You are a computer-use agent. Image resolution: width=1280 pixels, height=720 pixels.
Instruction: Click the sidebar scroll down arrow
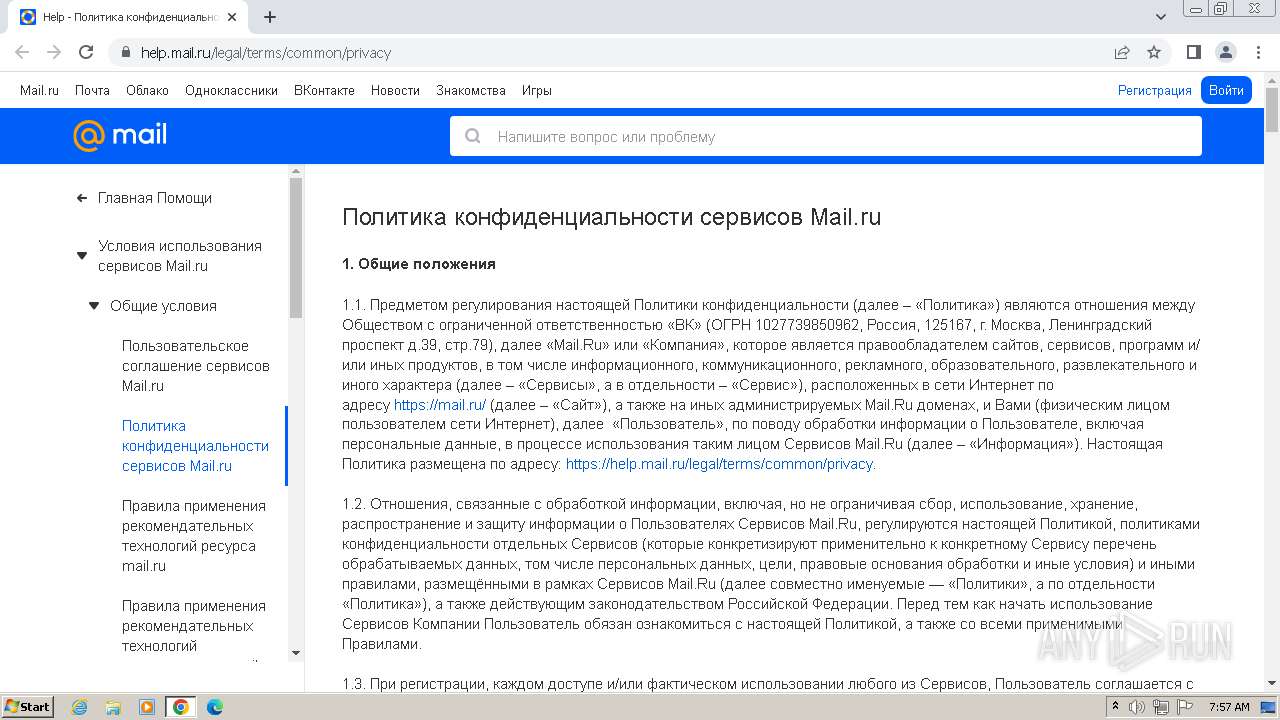pos(296,652)
